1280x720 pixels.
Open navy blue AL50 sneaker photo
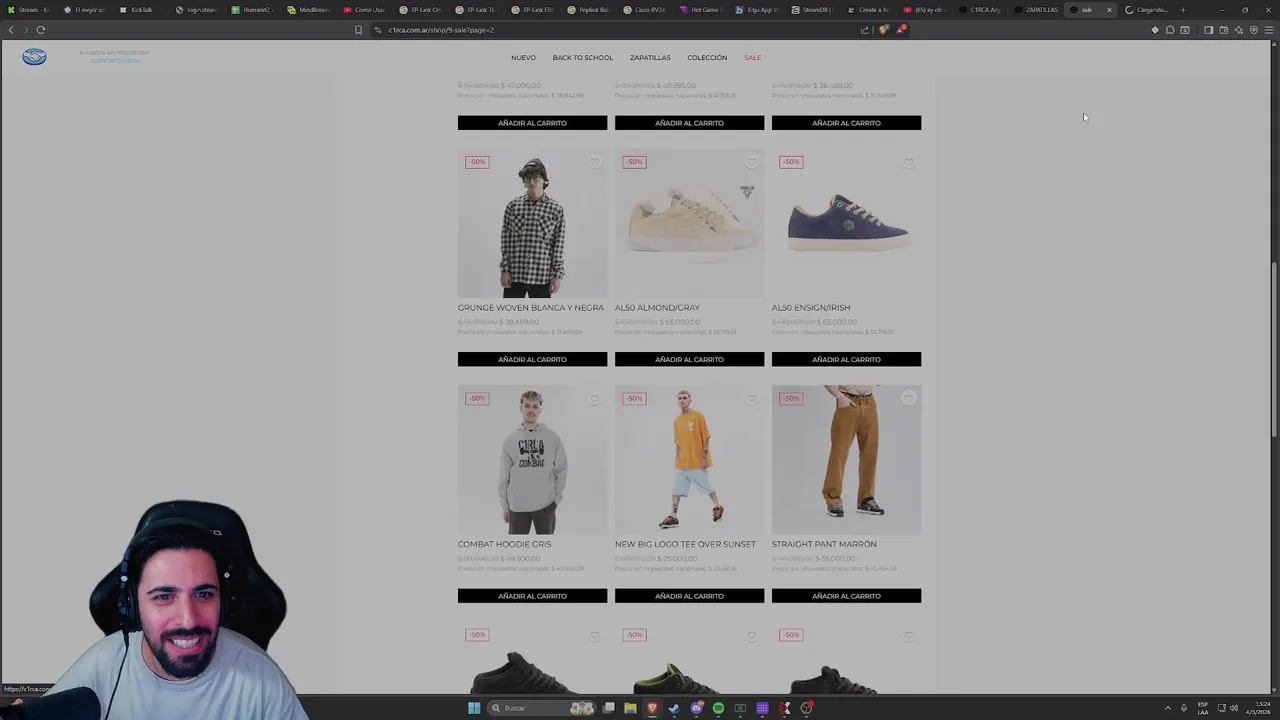click(846, 223)
